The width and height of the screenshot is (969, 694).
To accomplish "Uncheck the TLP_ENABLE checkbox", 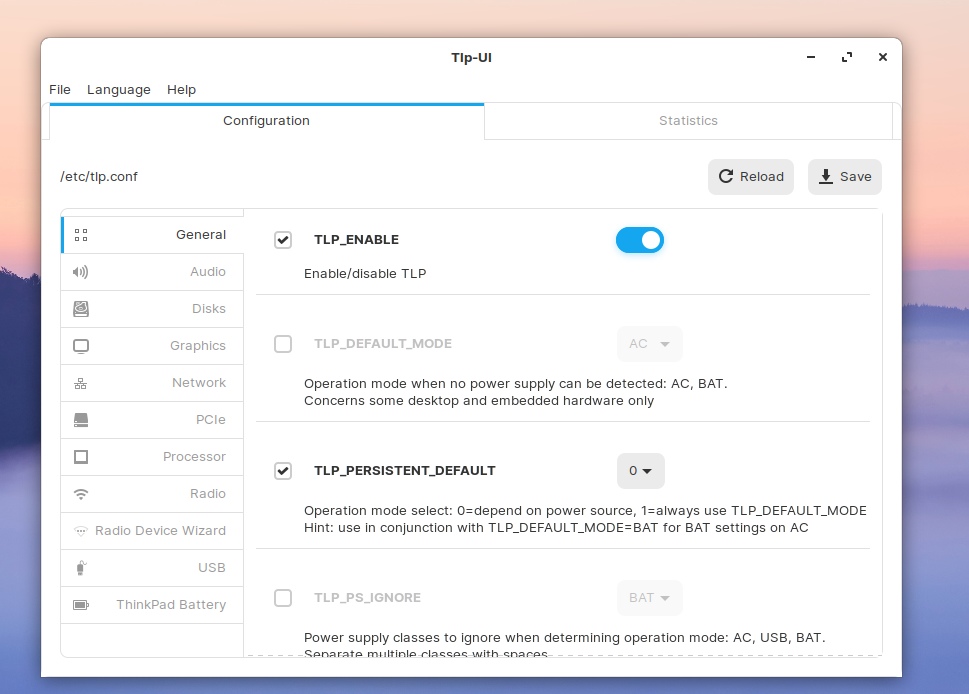I will [283, 240].
